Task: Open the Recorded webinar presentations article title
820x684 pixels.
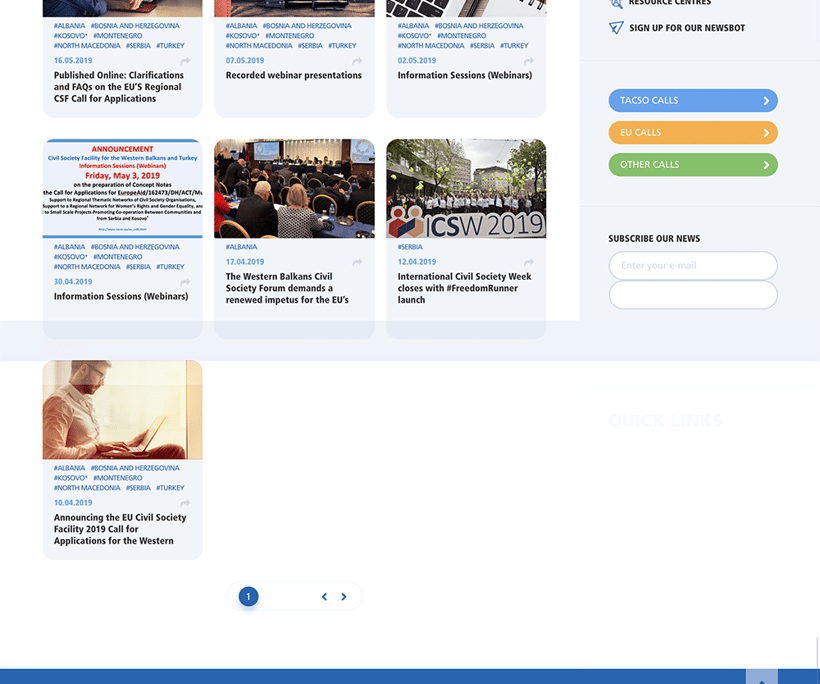Action: click(x=294, y=75)
